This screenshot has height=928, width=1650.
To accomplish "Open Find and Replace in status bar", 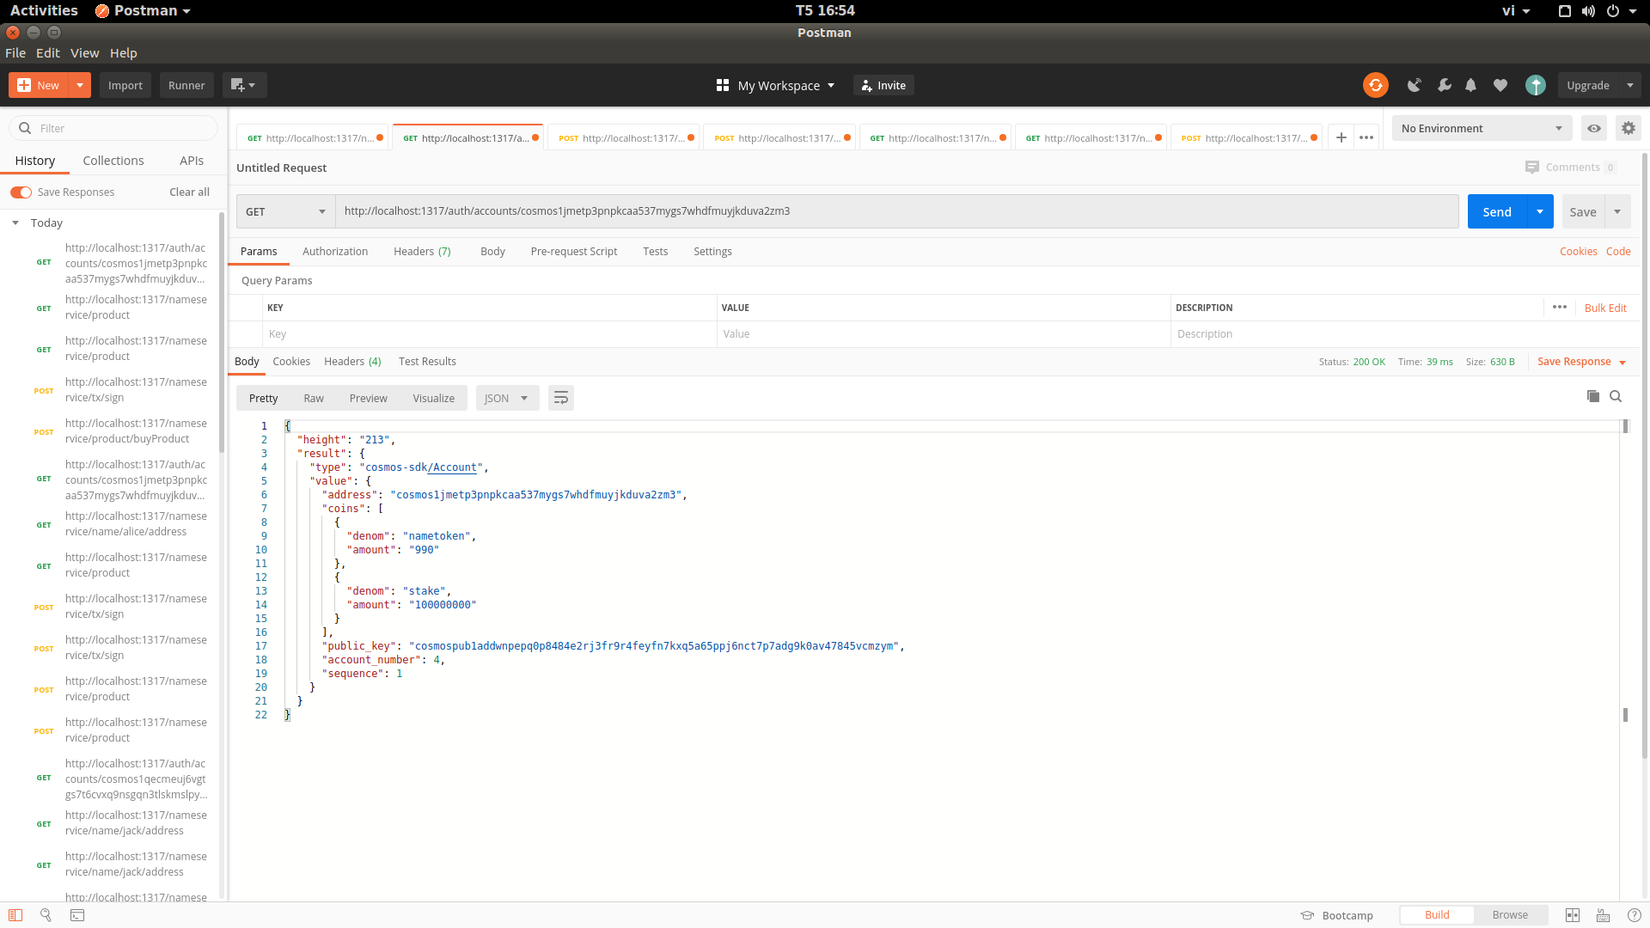I will pyautogui.click(x=46, y=915).
